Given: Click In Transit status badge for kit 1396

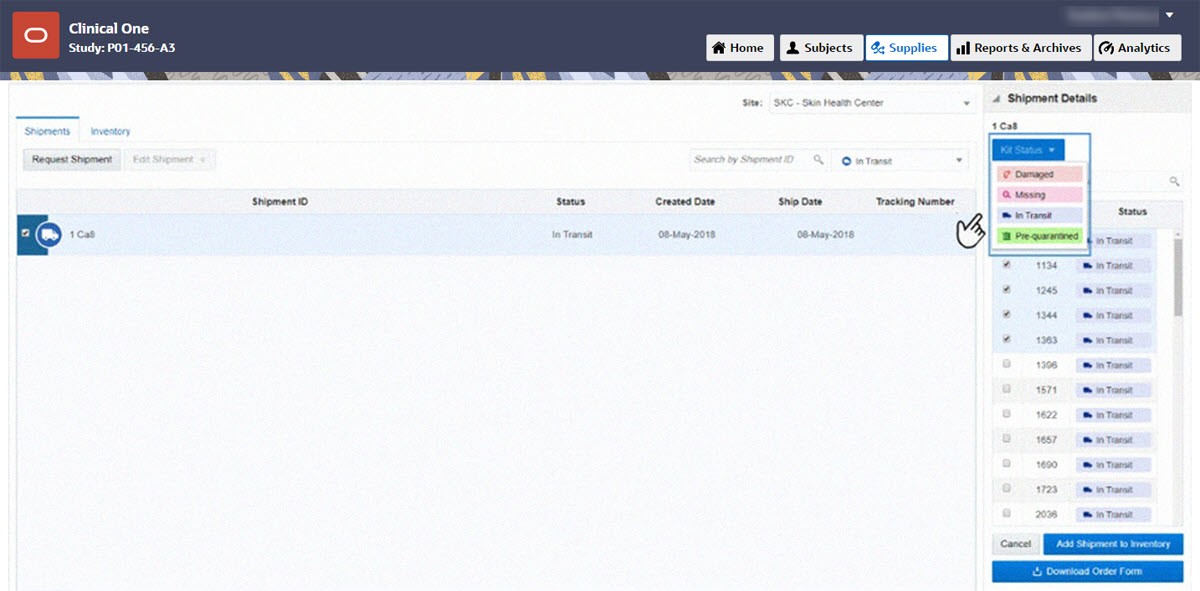Looking at the screenshot, I should pyautogui.click(x=1113, y=365).
